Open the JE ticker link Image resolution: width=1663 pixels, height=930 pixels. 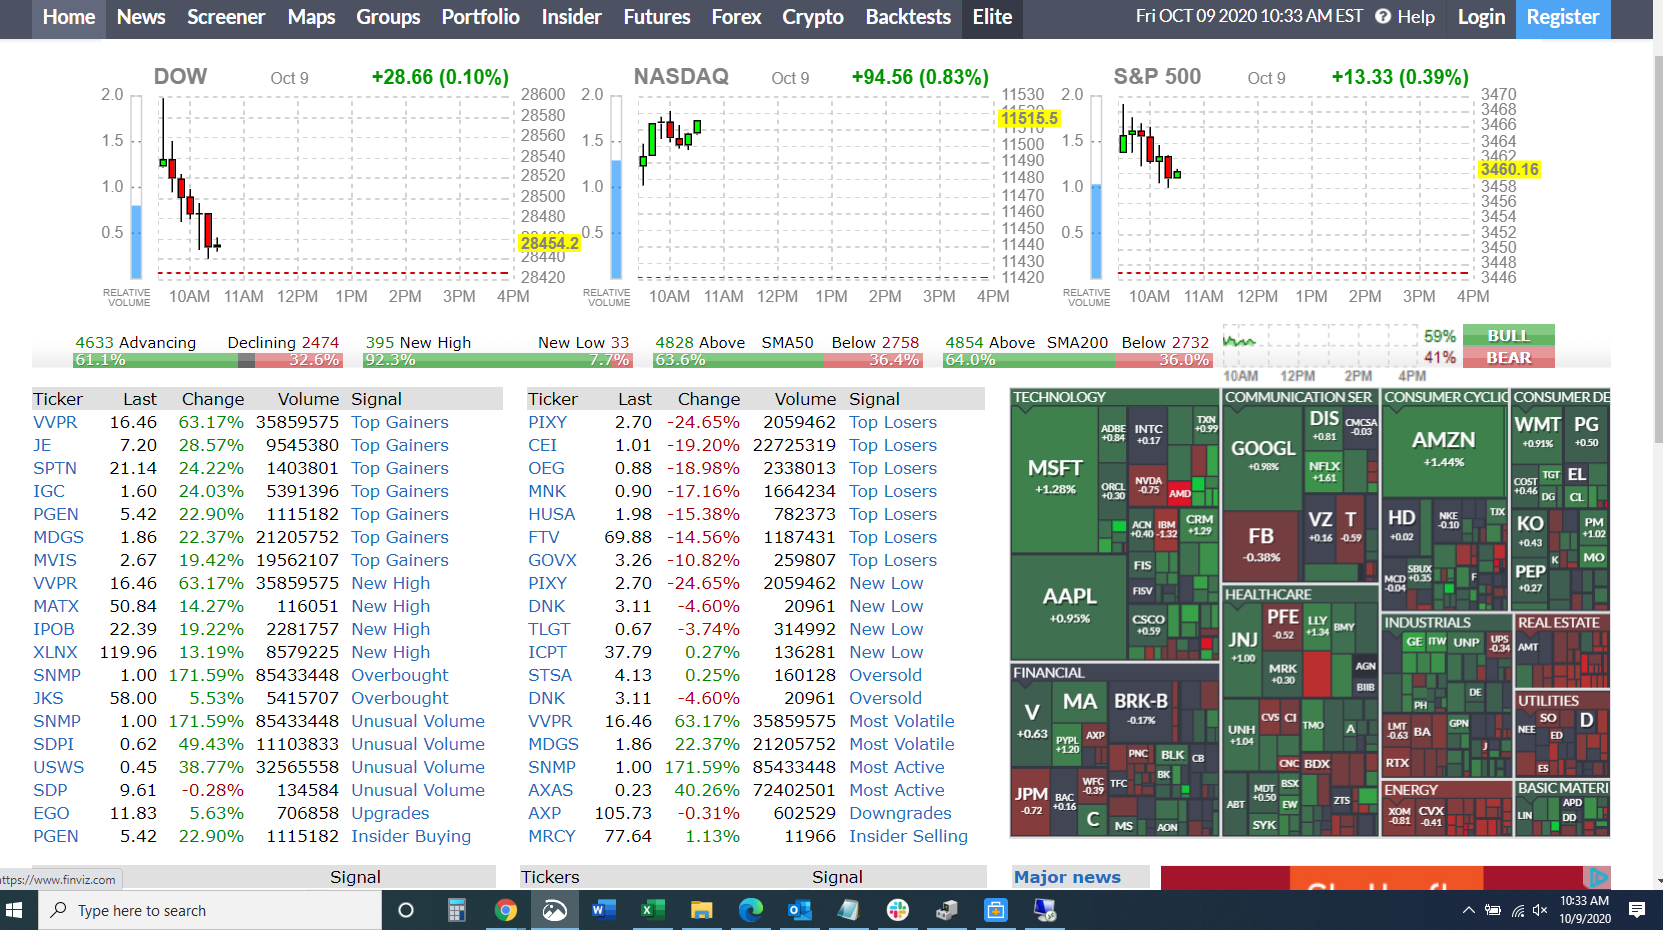pos(42,445)
